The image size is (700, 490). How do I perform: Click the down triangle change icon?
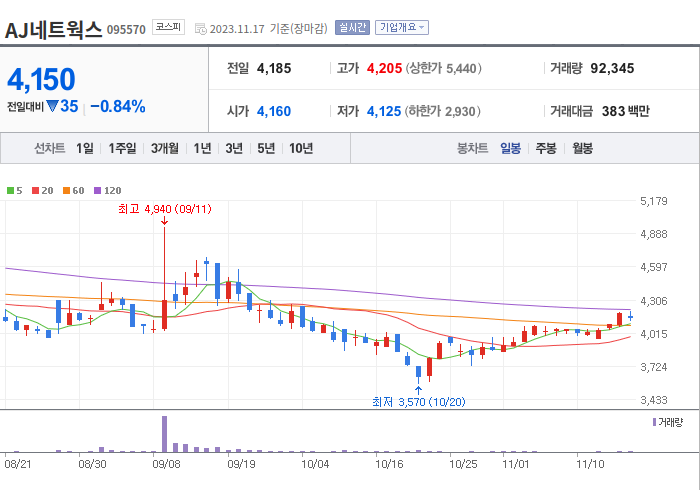click(x=52, y=106)
